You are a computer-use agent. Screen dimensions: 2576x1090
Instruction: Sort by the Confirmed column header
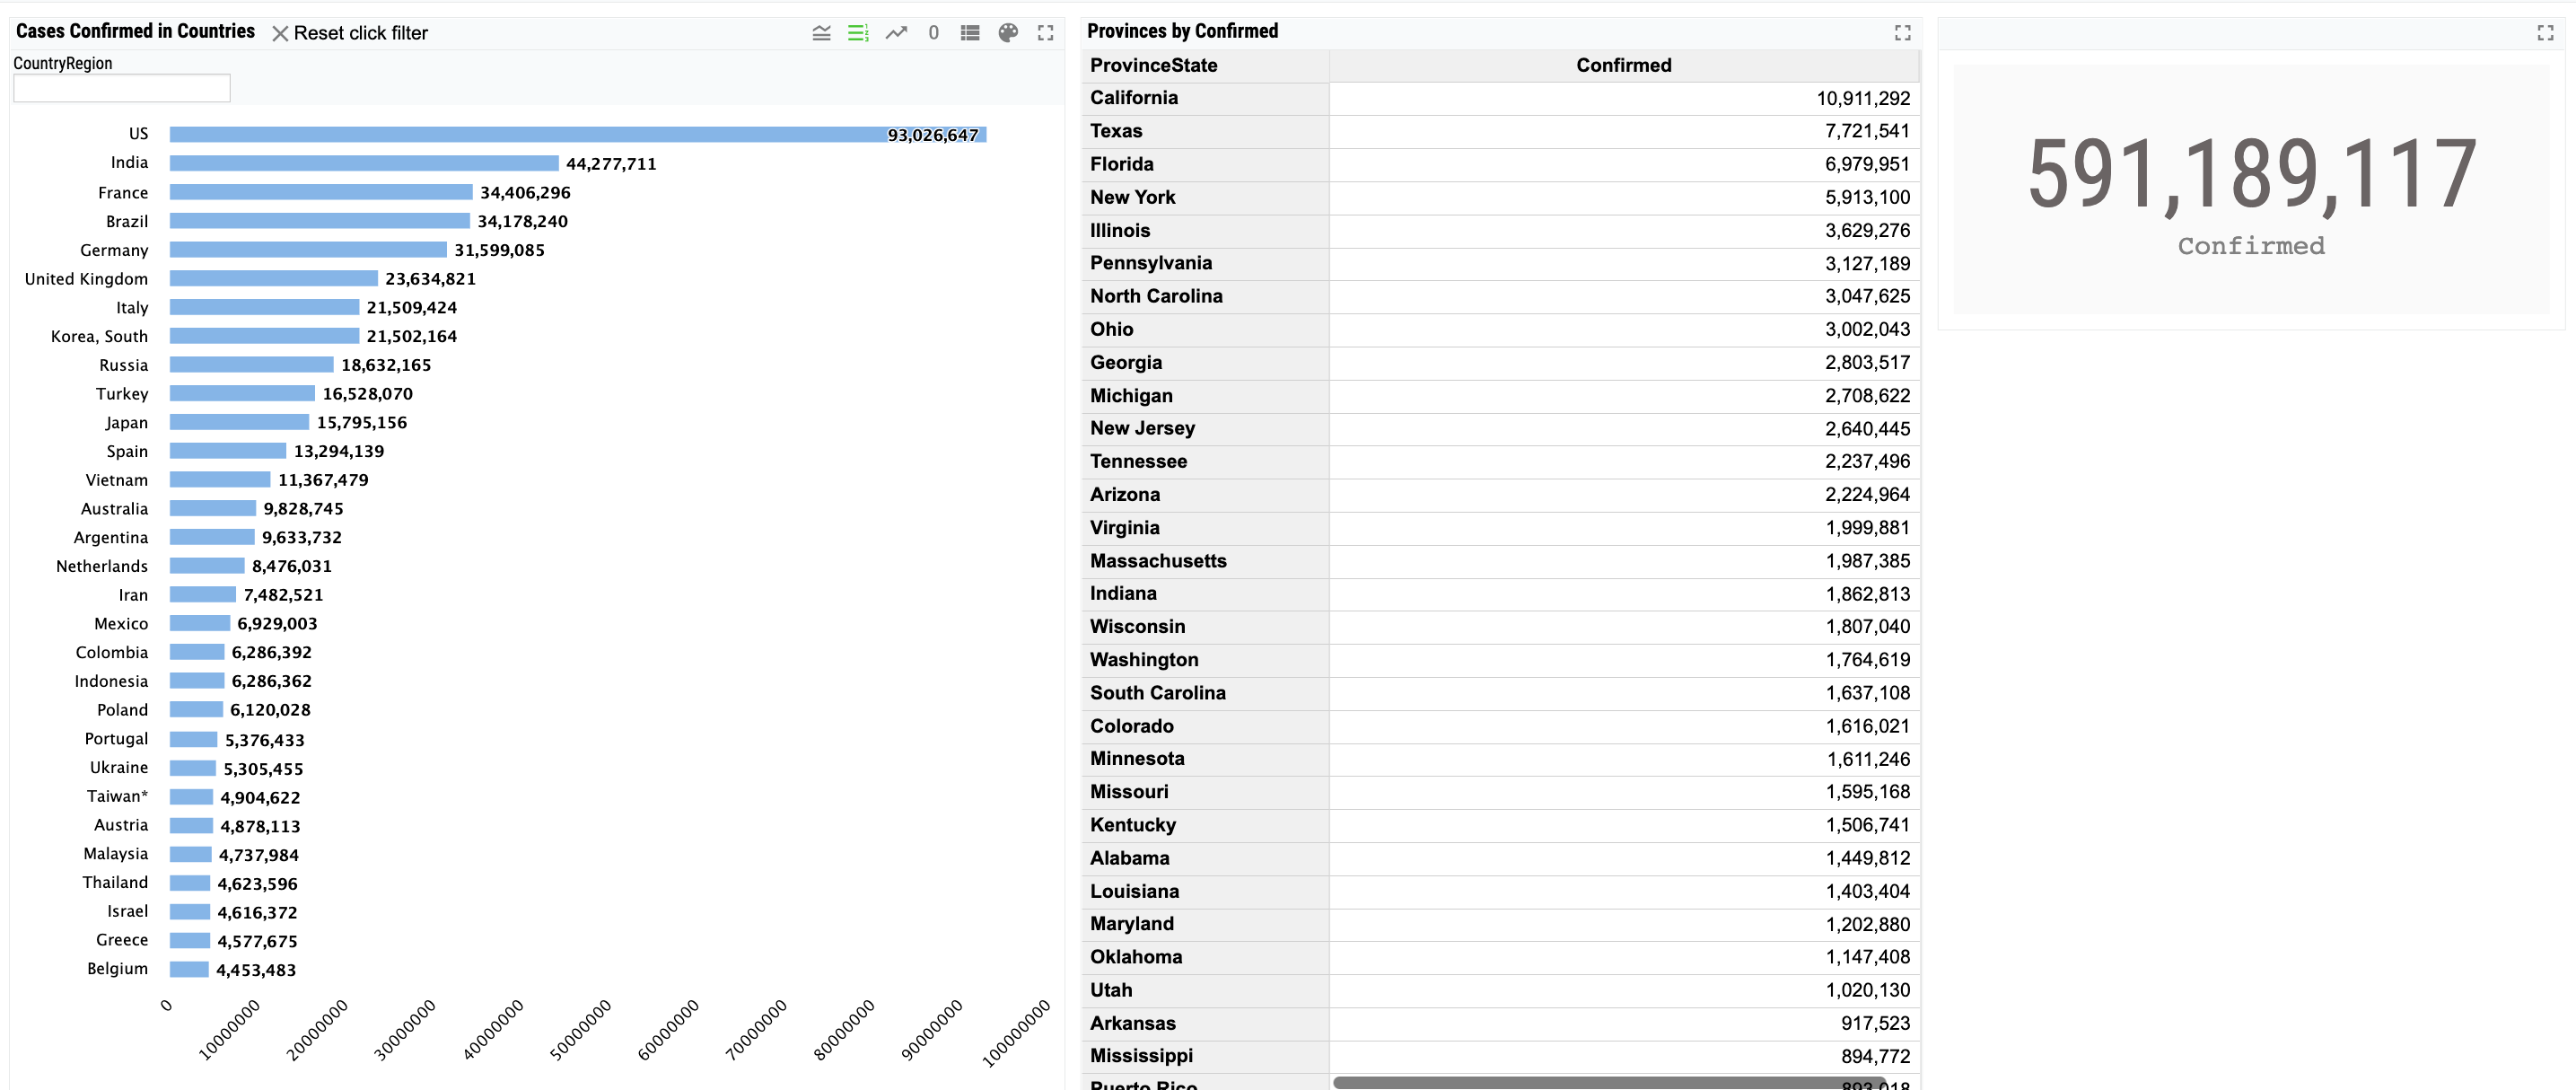1623,65
